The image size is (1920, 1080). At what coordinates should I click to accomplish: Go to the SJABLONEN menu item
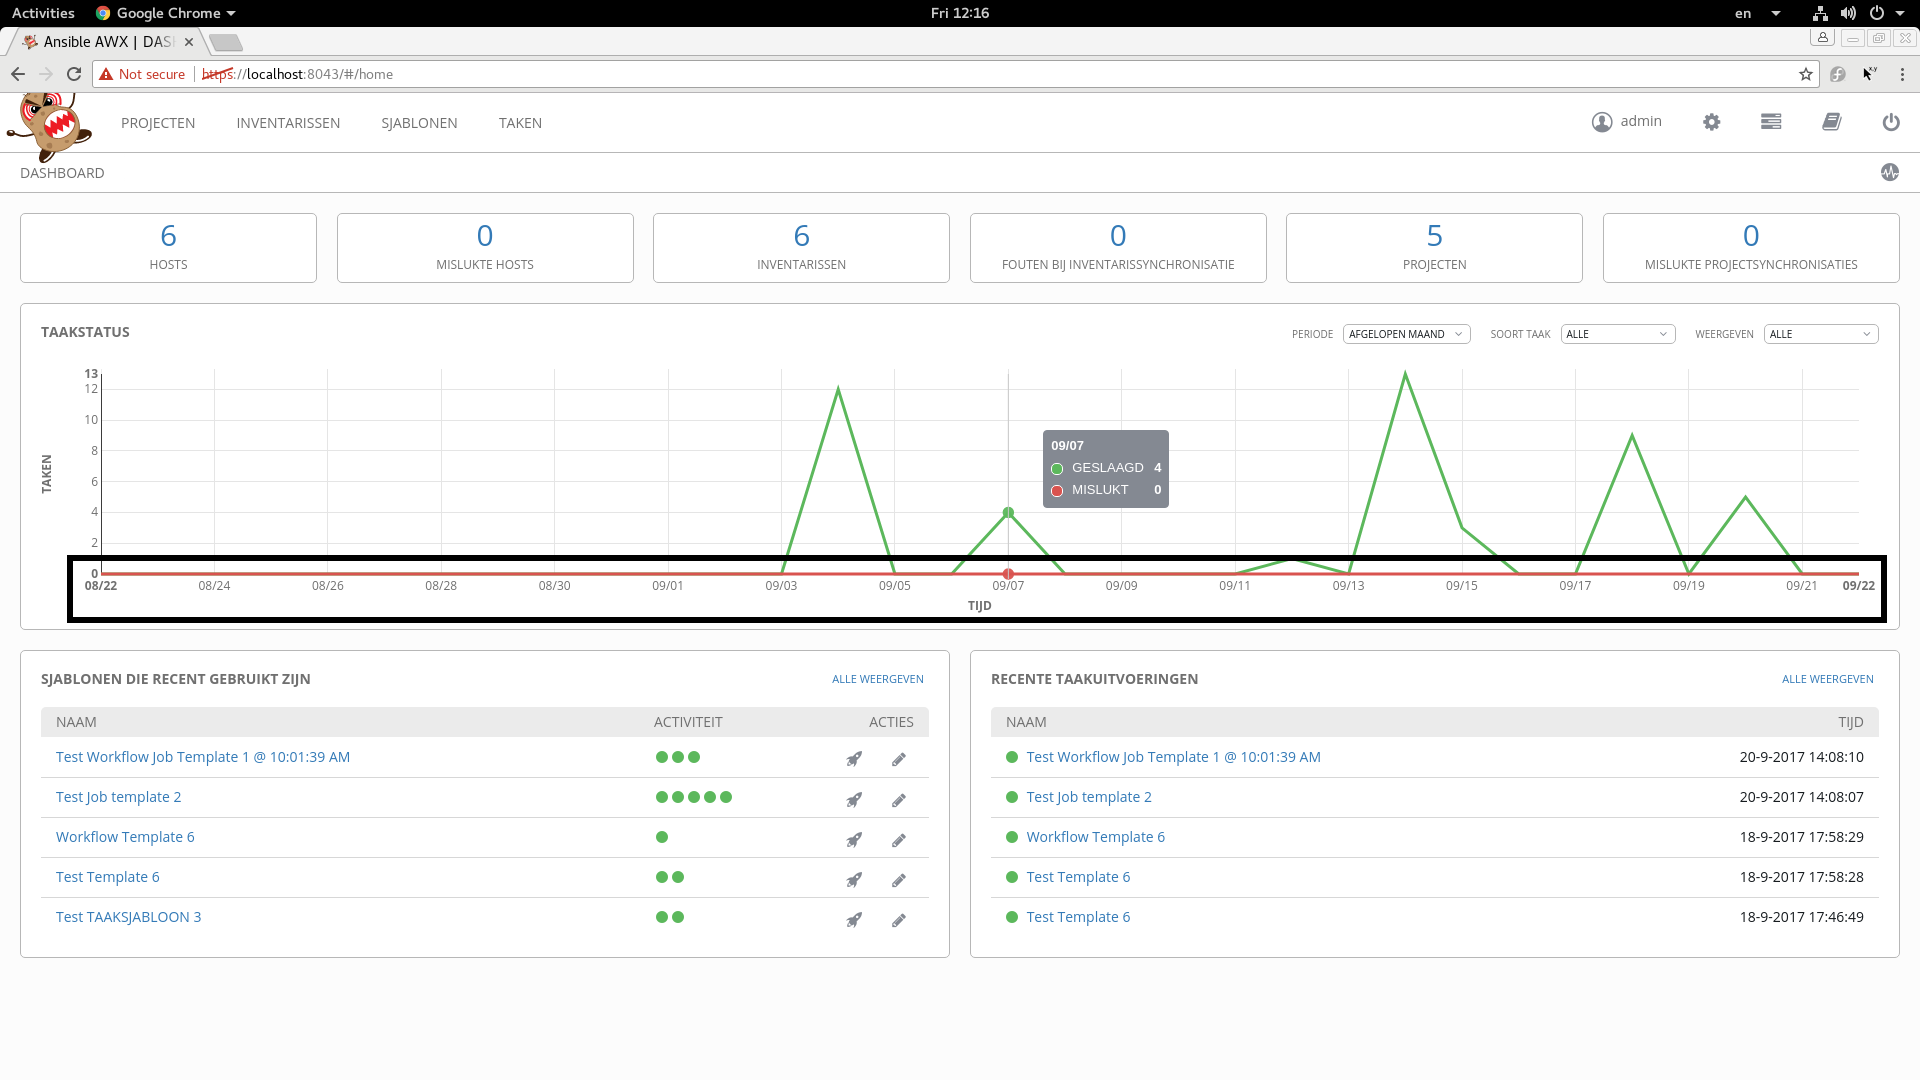[x=419, y=123]
